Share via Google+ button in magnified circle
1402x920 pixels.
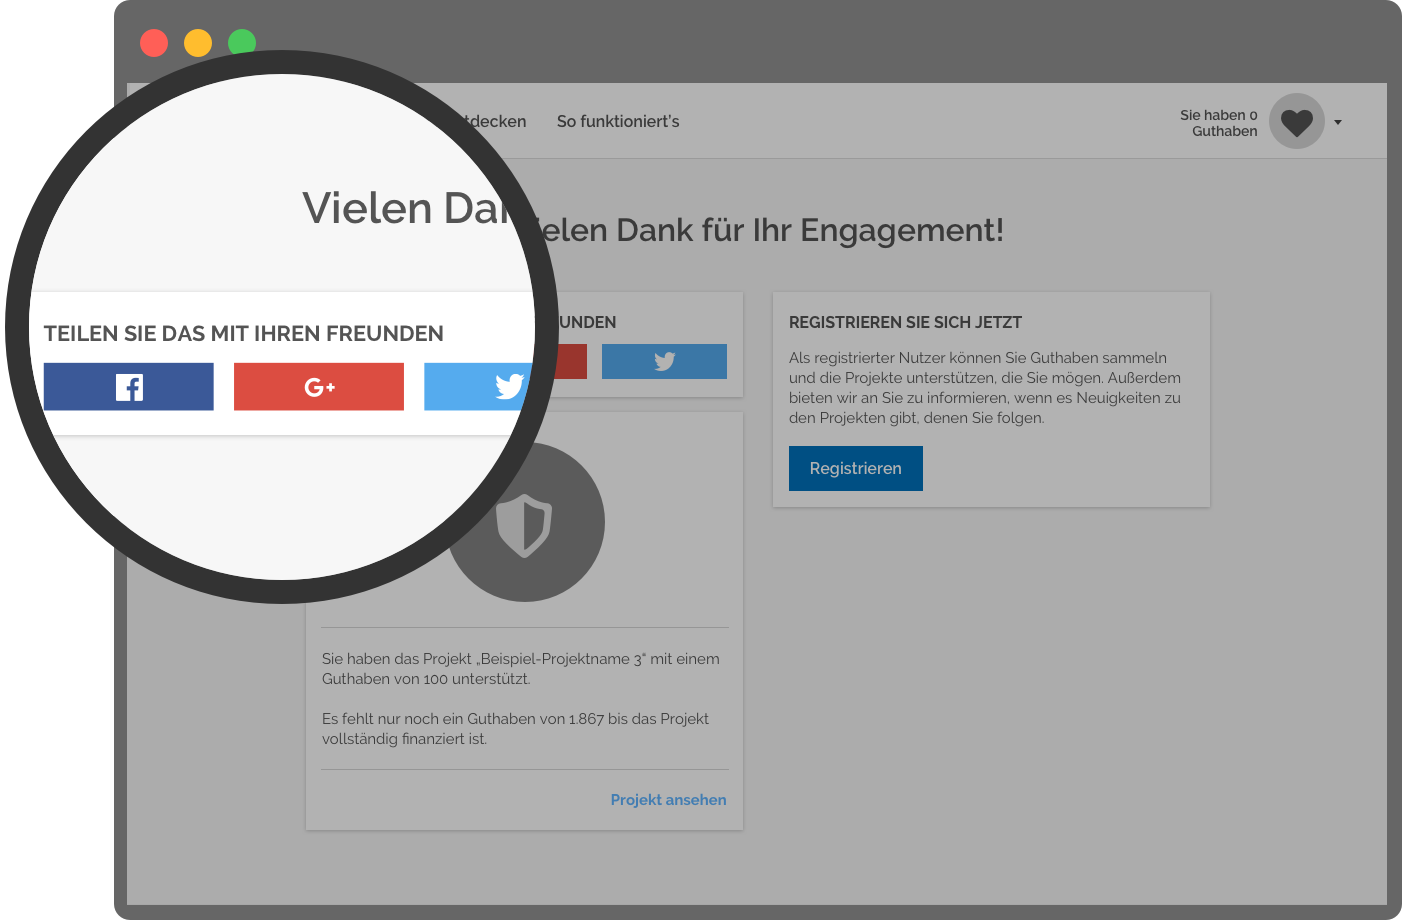[319, 387]
